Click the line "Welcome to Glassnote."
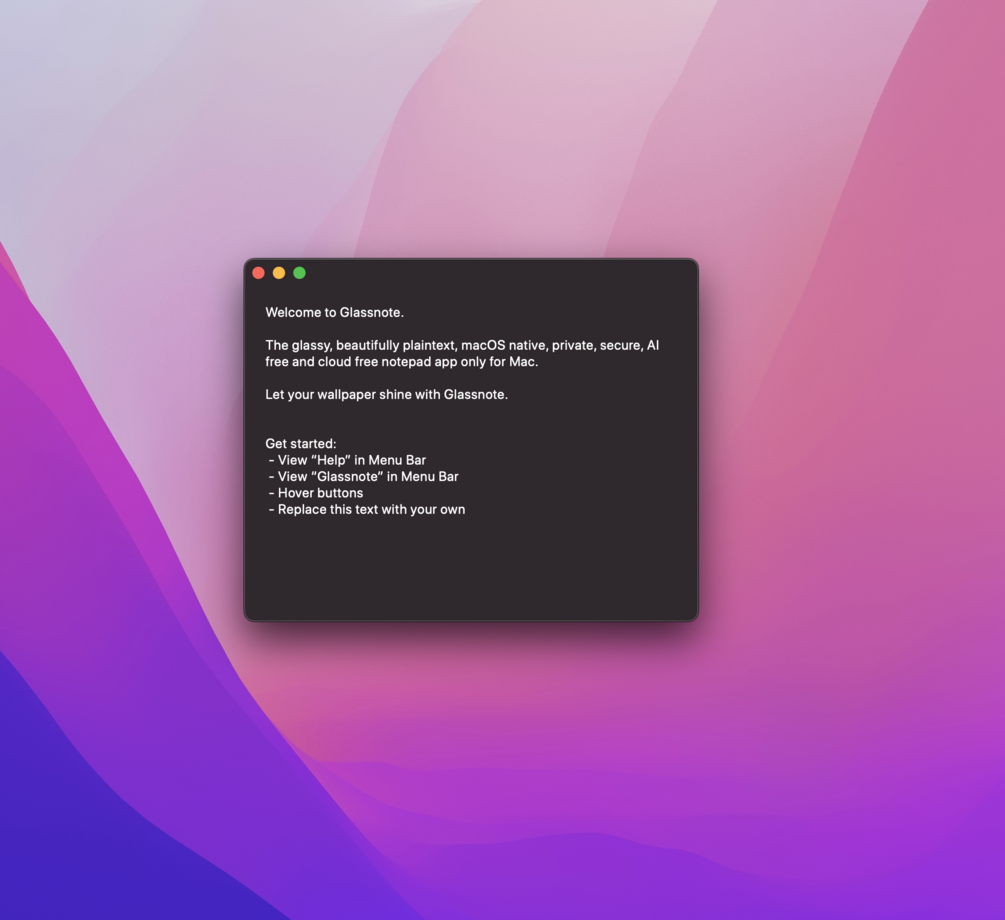 tap(335, 313)
